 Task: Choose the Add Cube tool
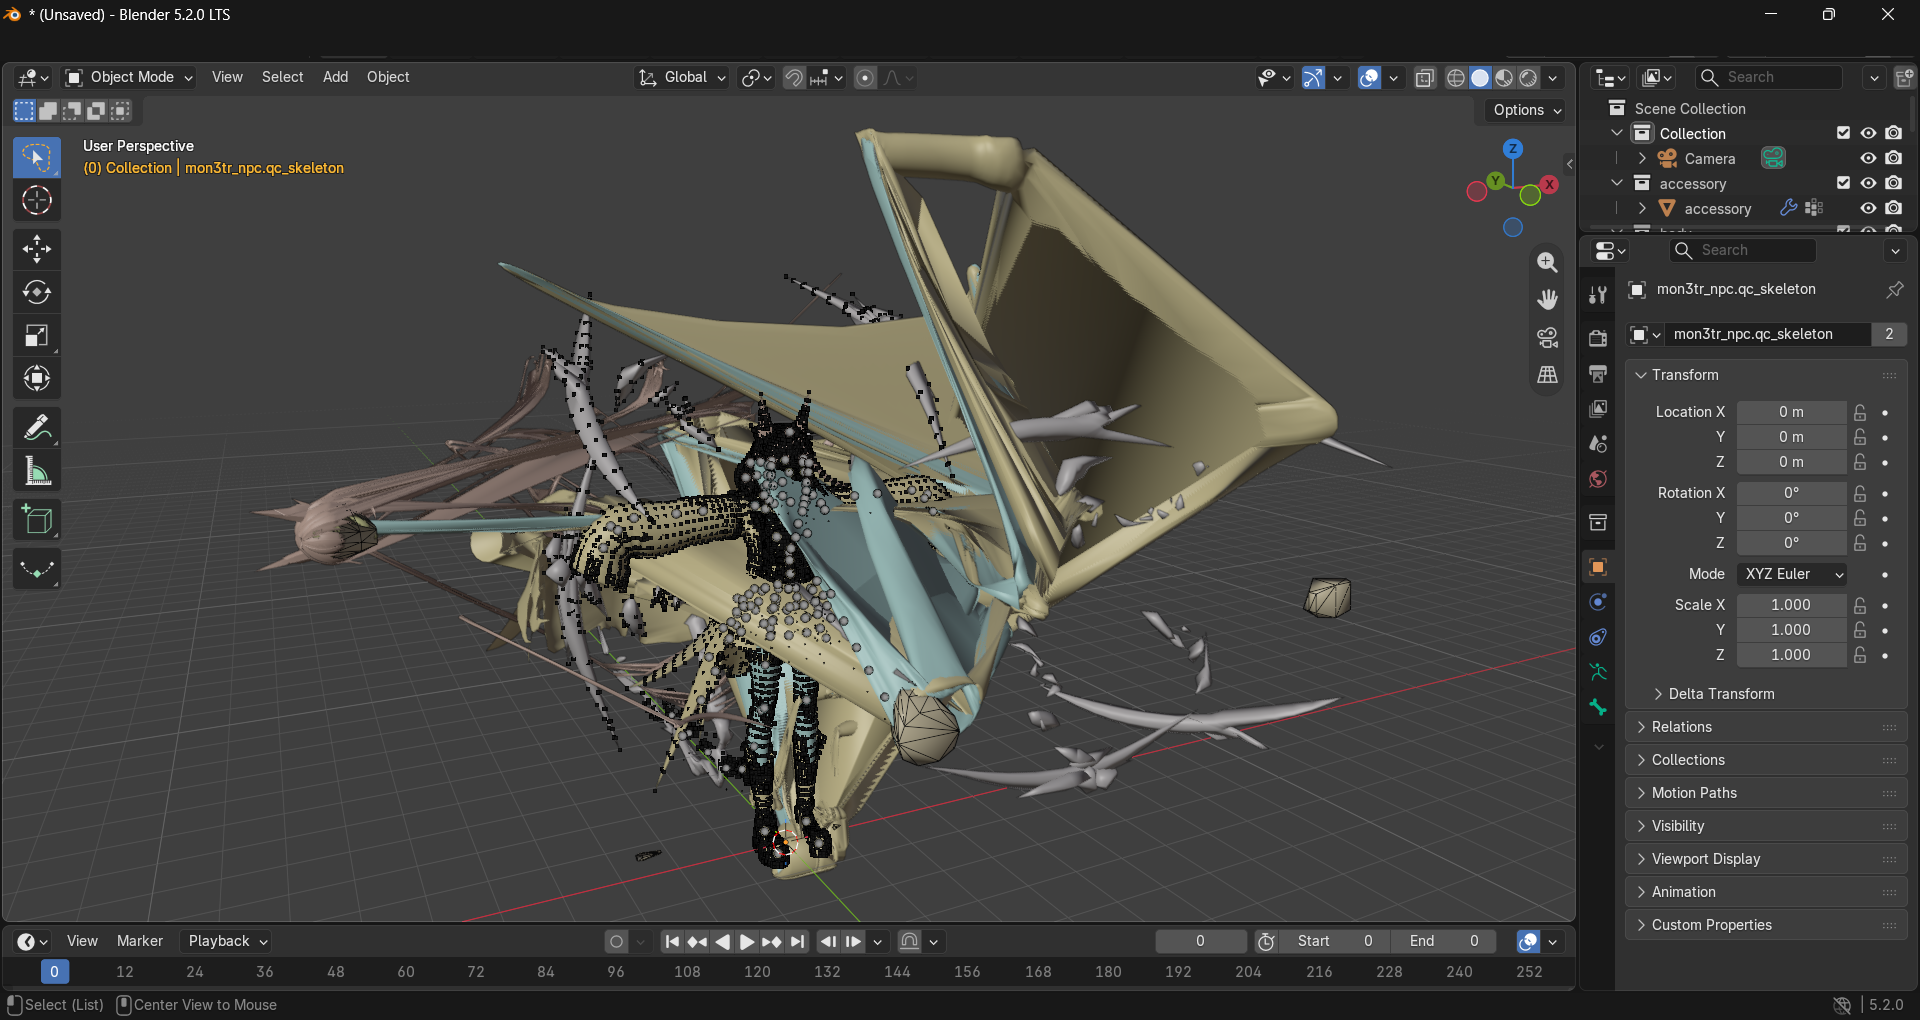(x=37, y=520)
